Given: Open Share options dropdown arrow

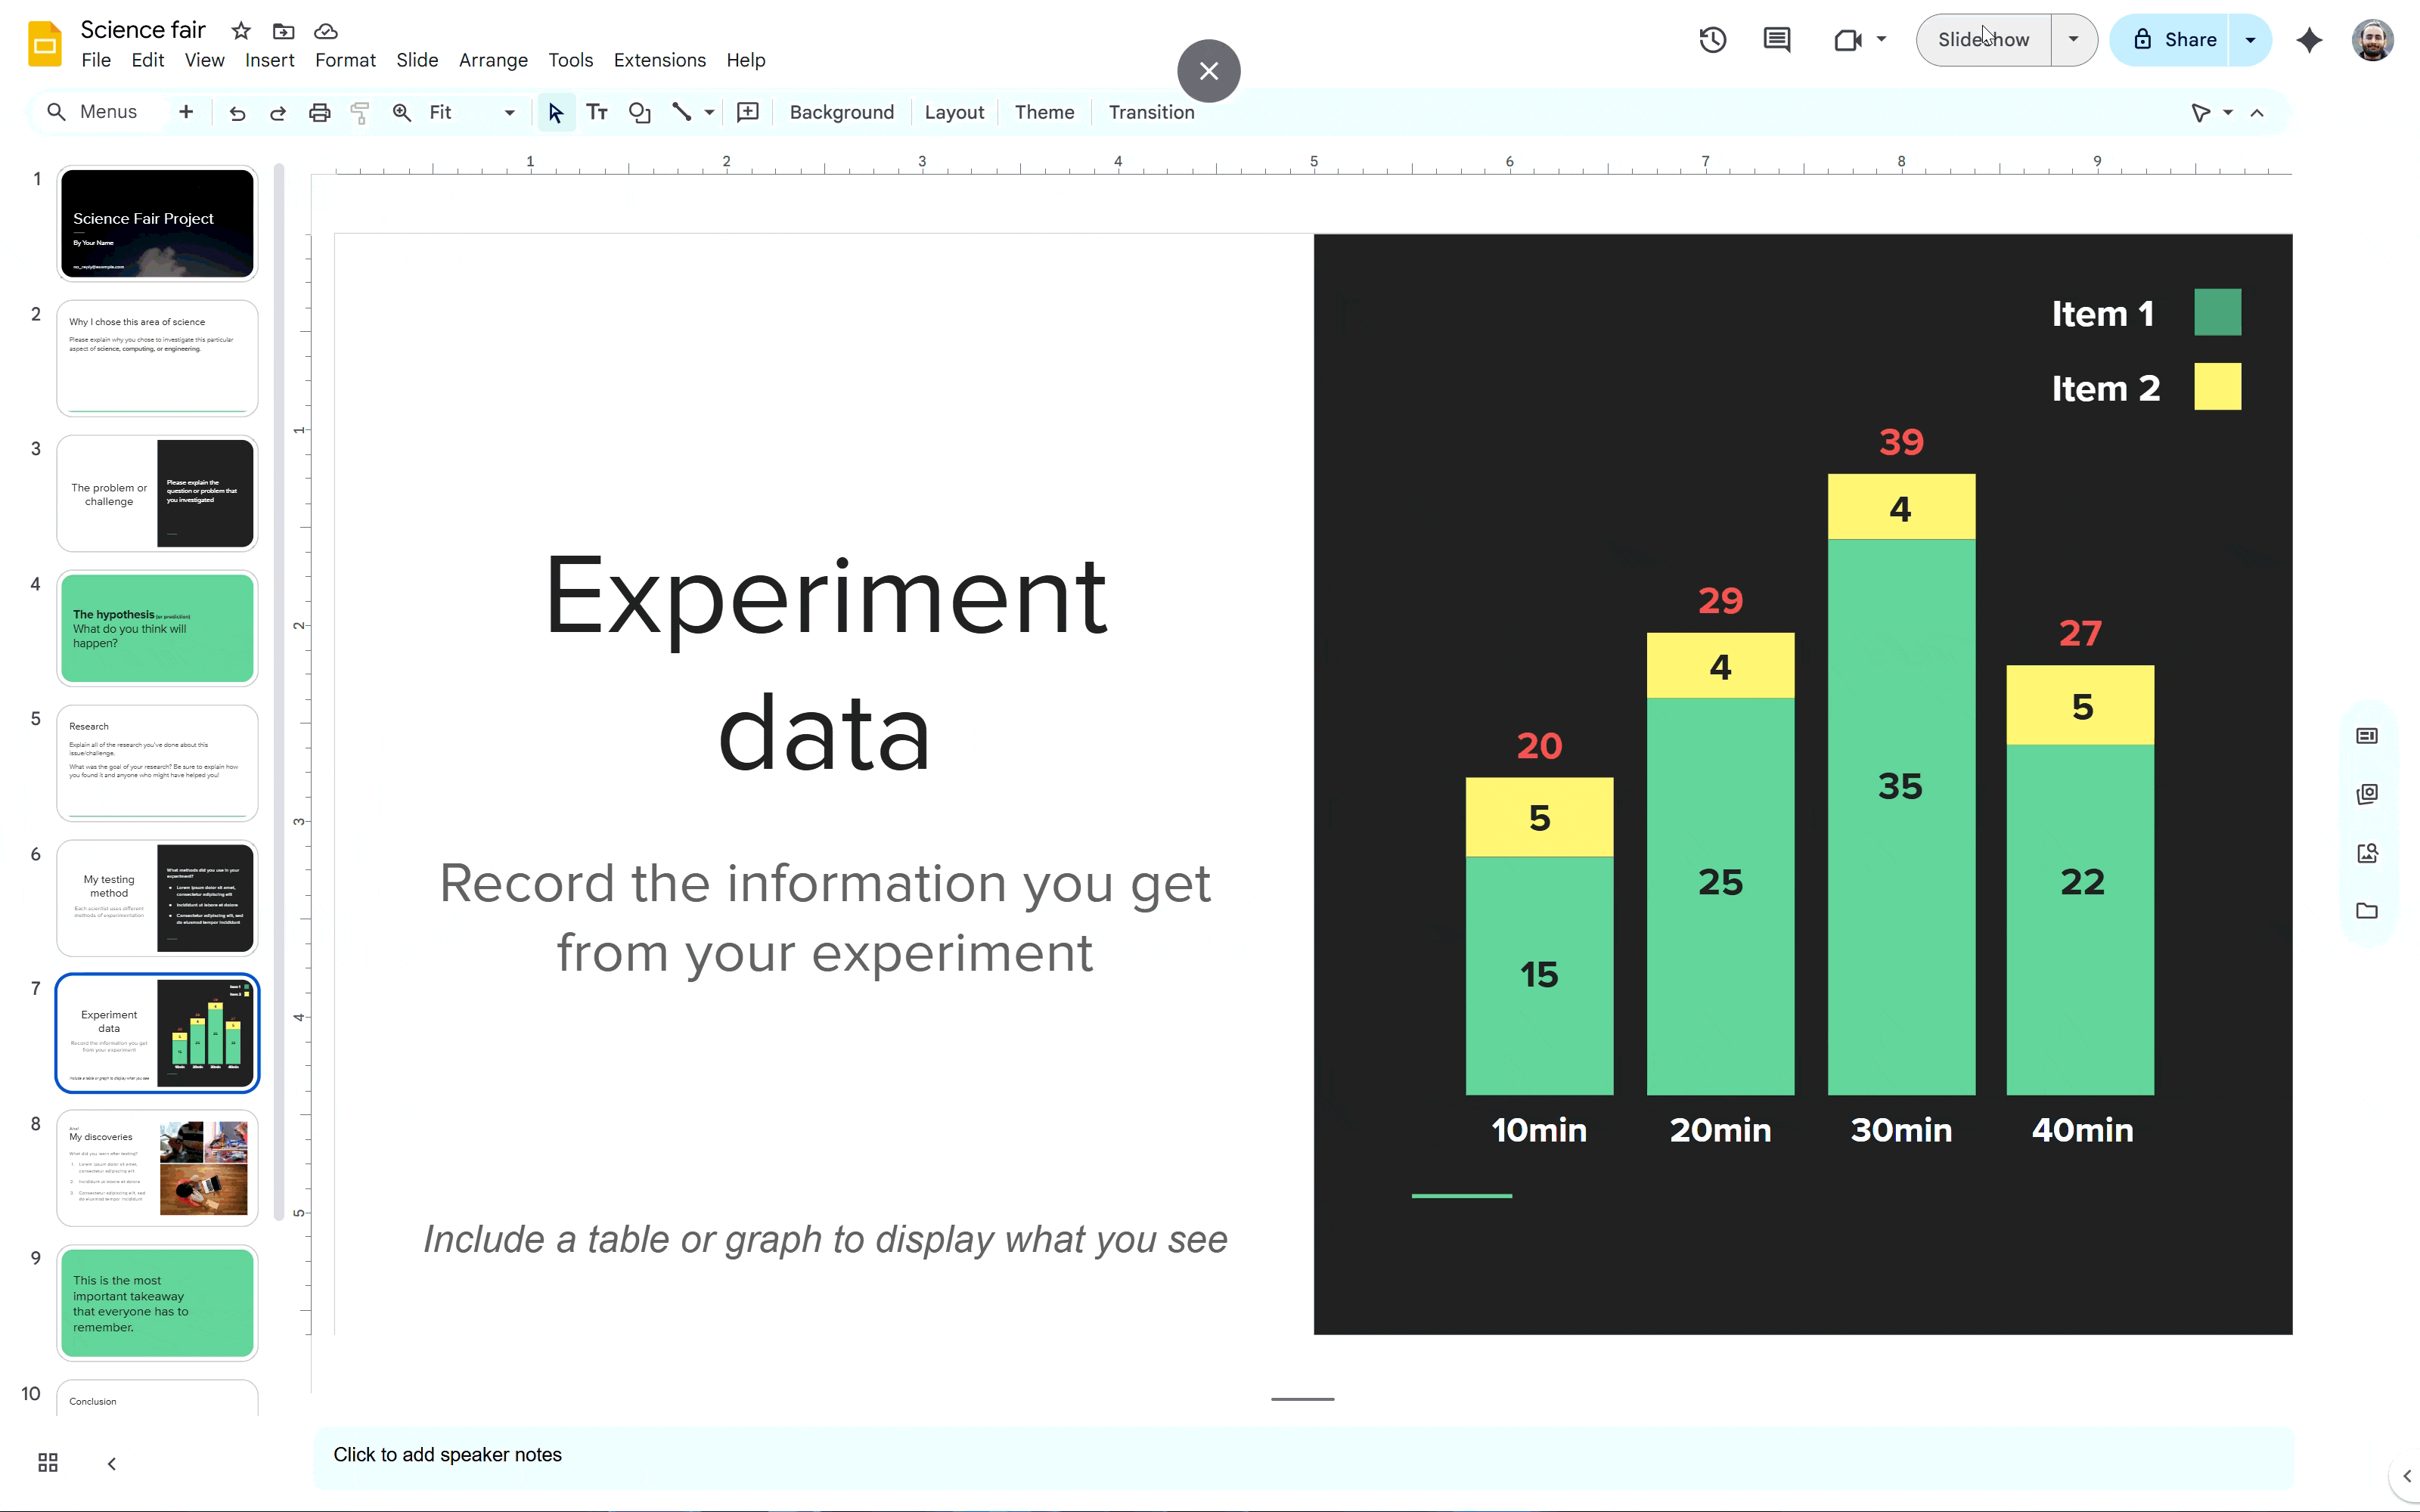Looking at the screenshot, I should pos(2250,40).
